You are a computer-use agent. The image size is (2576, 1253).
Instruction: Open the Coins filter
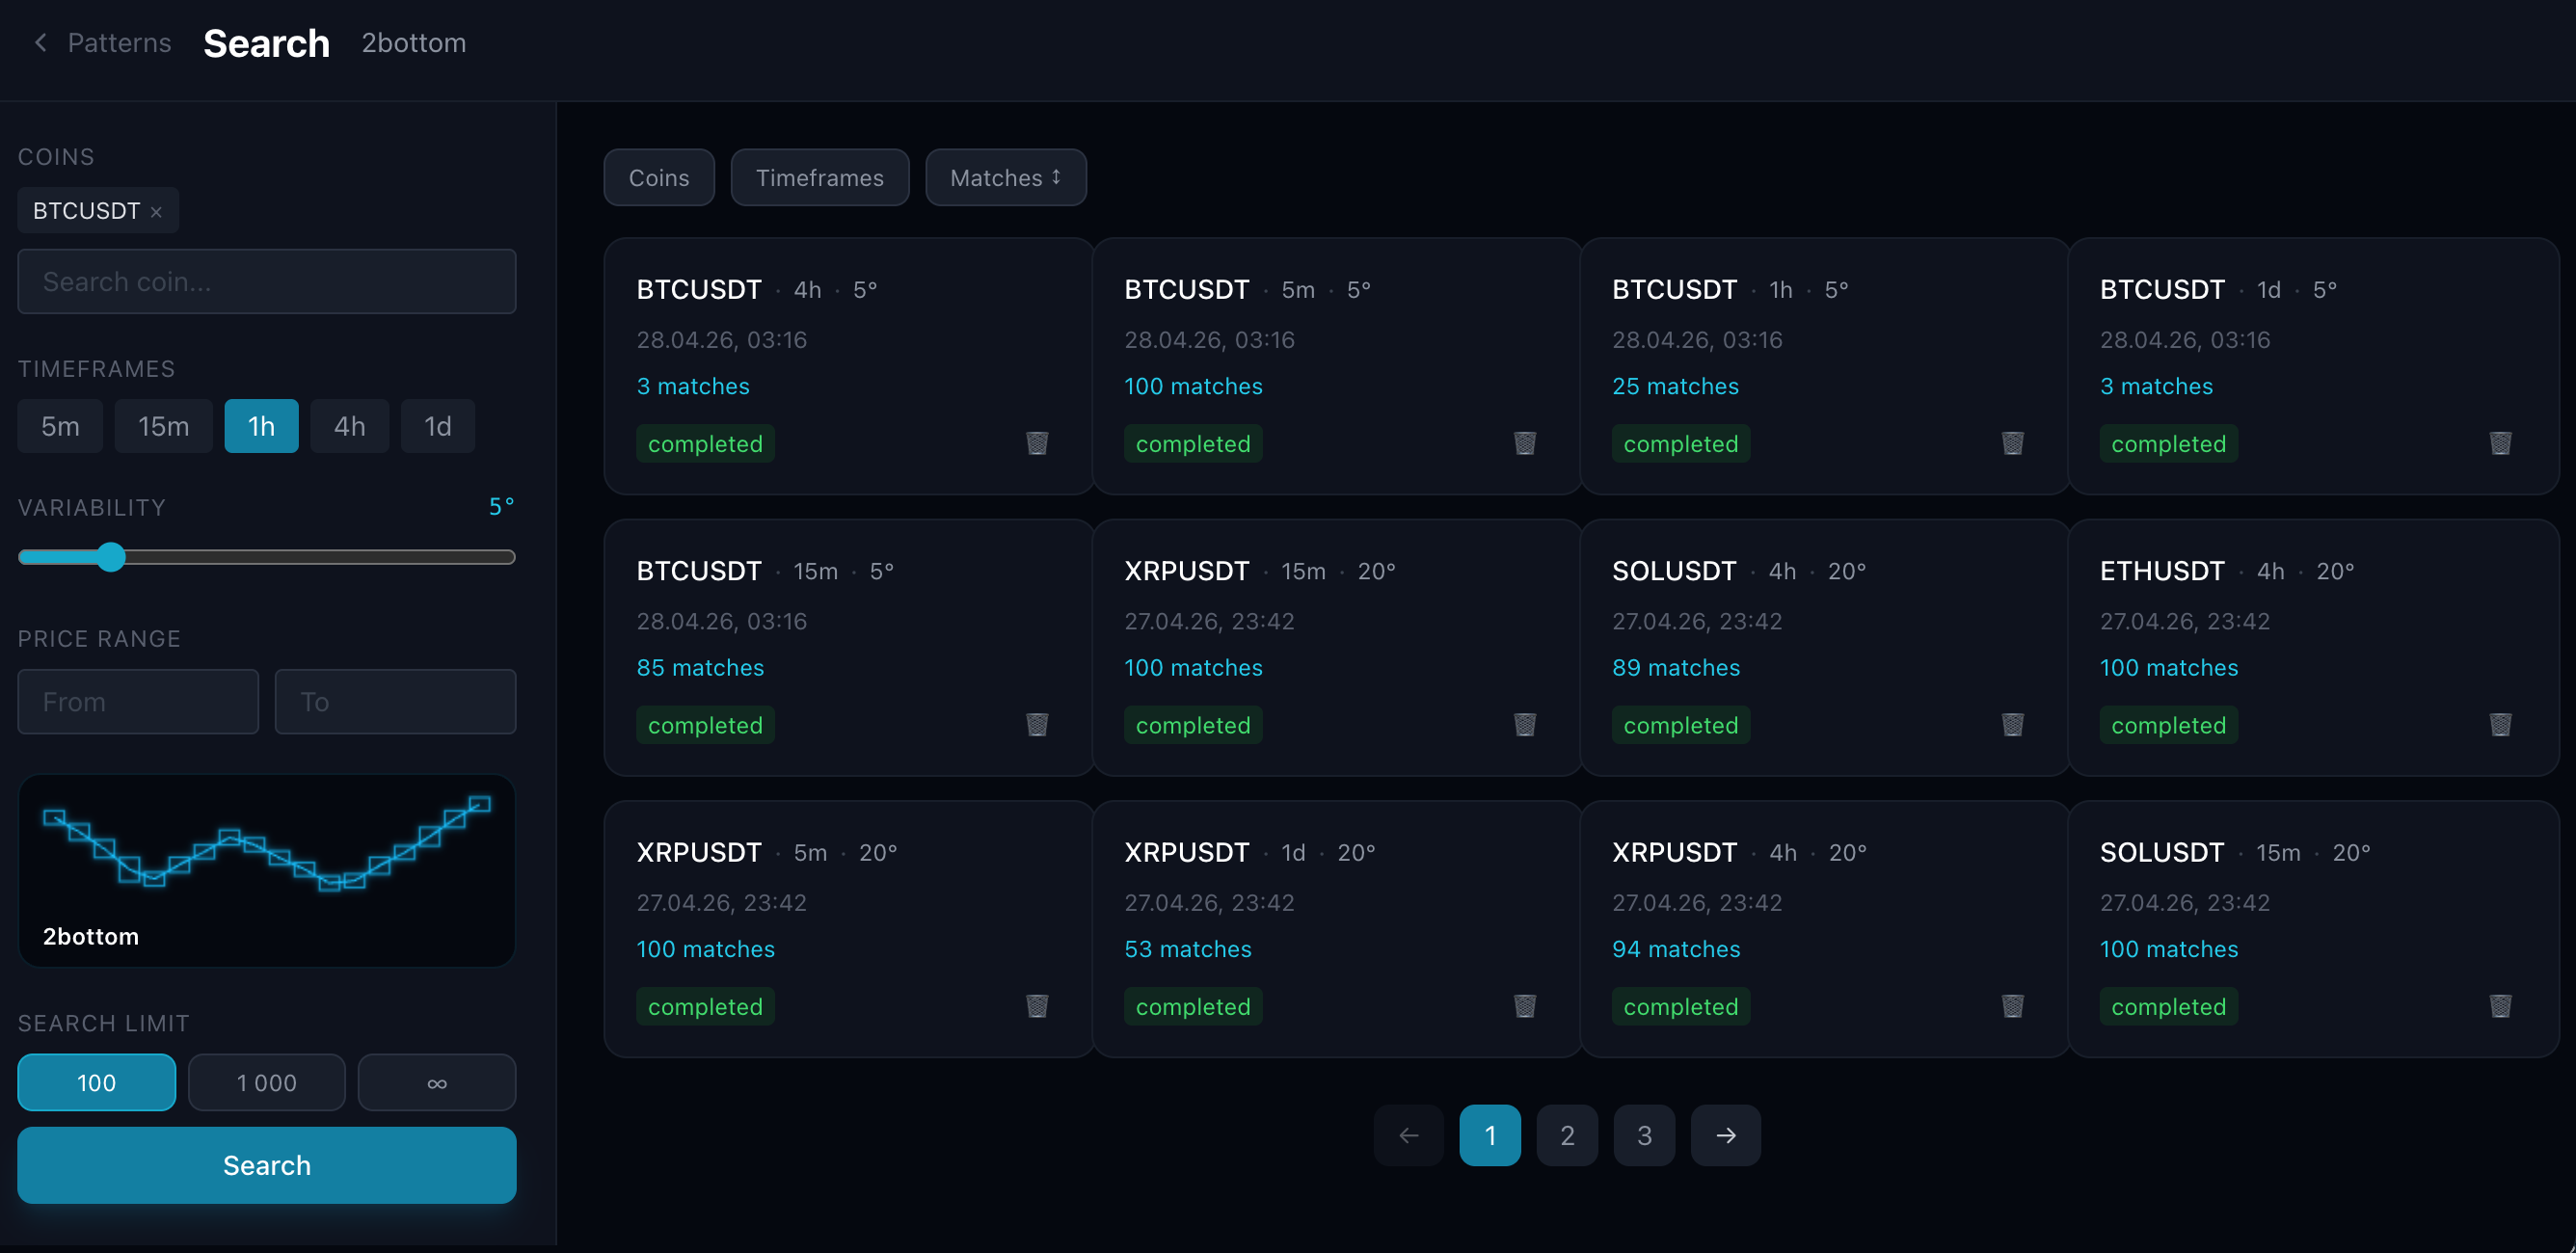[x=658, y=177]
